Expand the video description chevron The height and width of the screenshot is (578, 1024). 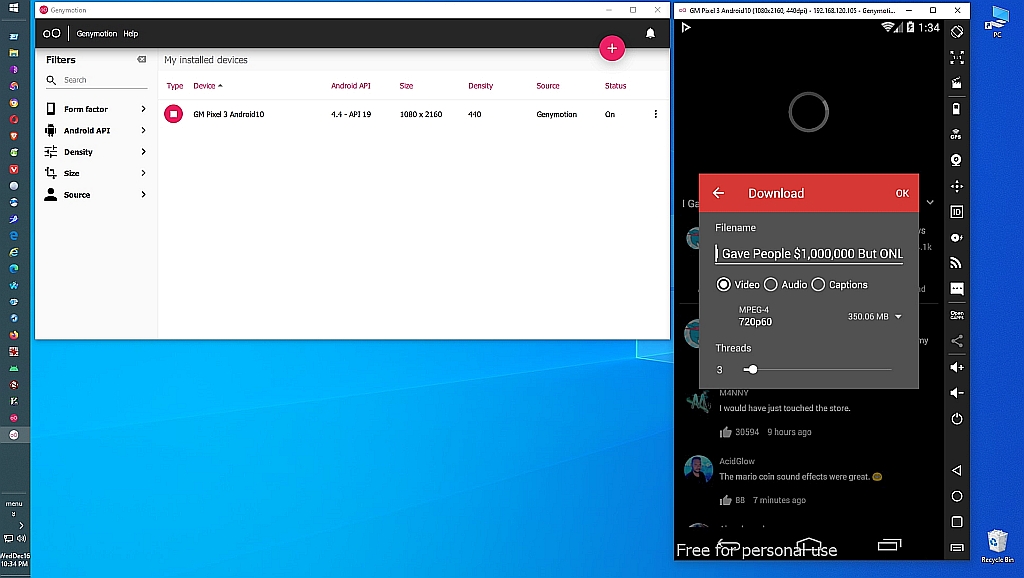(930, 202)
